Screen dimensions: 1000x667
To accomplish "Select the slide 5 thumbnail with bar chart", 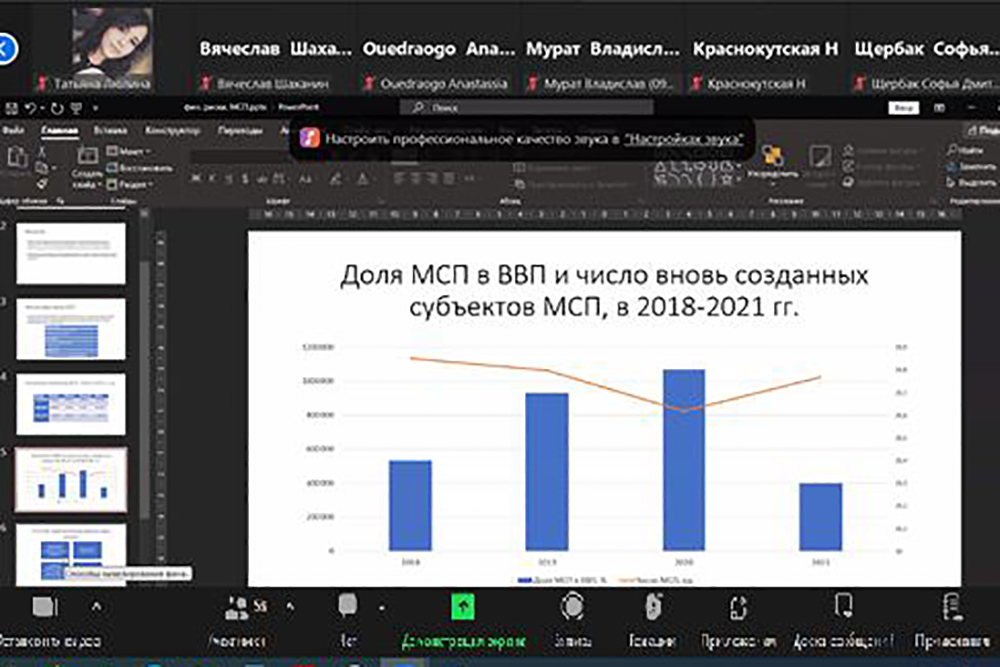I will coord(71,480).
